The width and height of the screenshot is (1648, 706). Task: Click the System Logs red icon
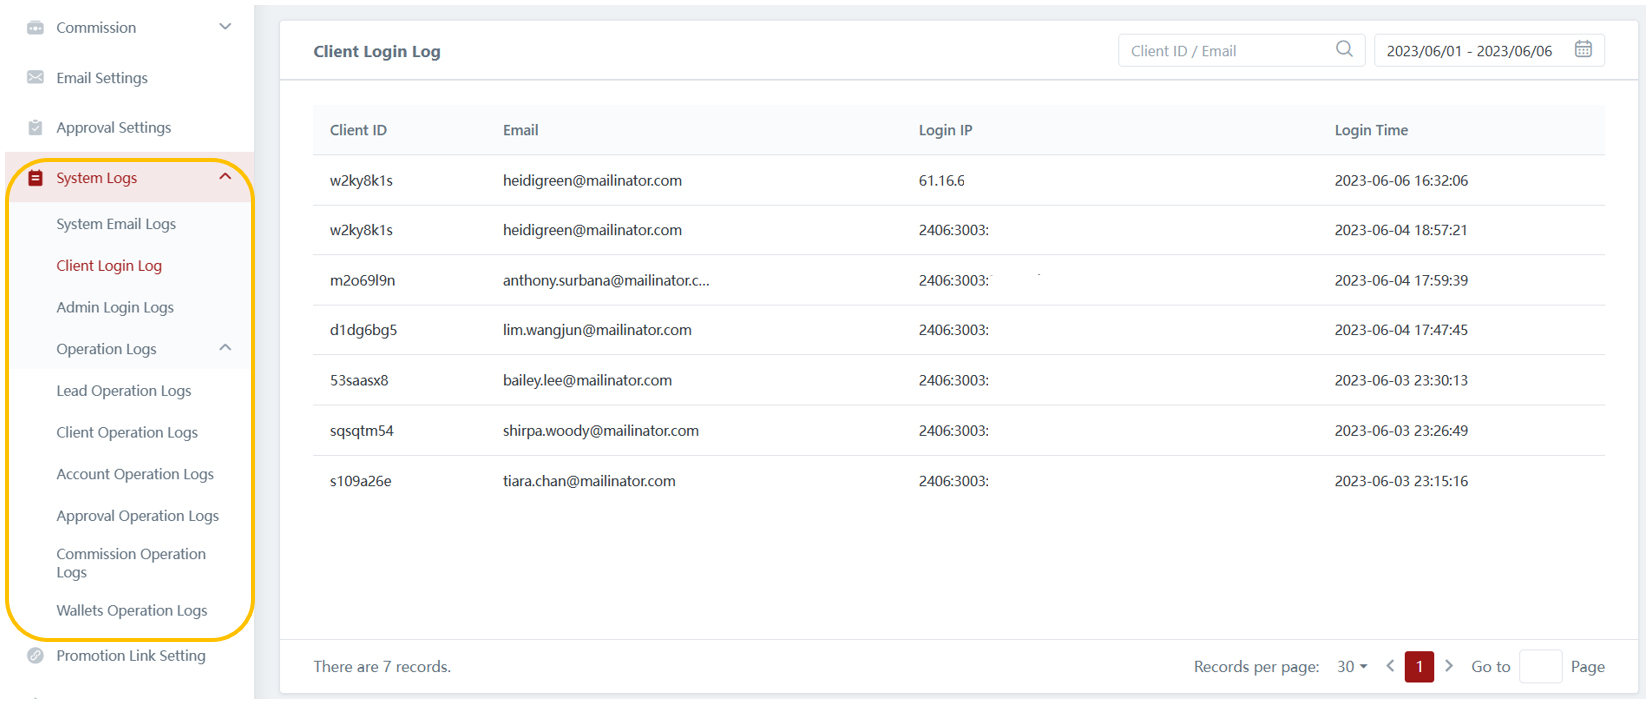35,178
